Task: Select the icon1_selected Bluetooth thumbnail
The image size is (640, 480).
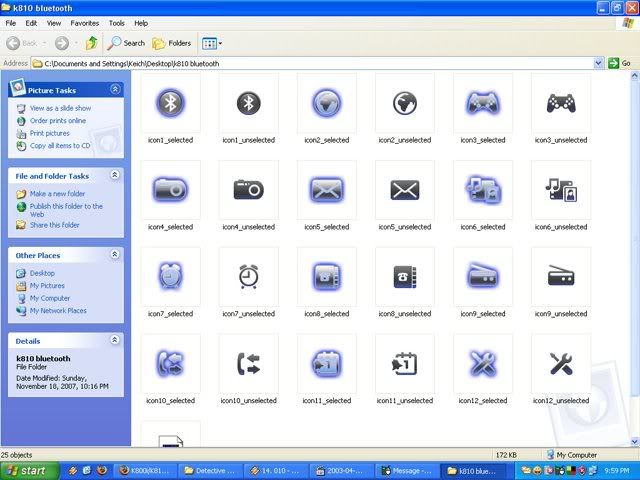Action: [x=171, y=103]
